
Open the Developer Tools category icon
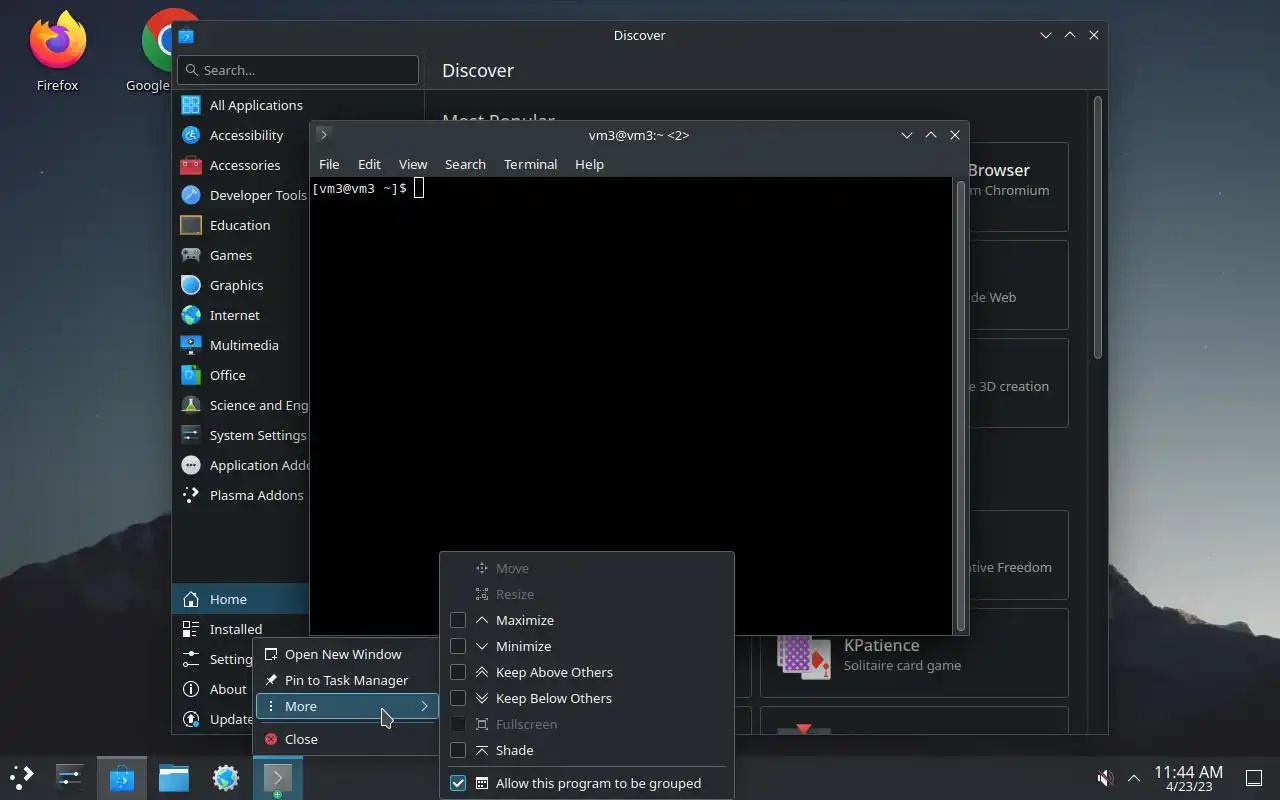tap(191, 195)
